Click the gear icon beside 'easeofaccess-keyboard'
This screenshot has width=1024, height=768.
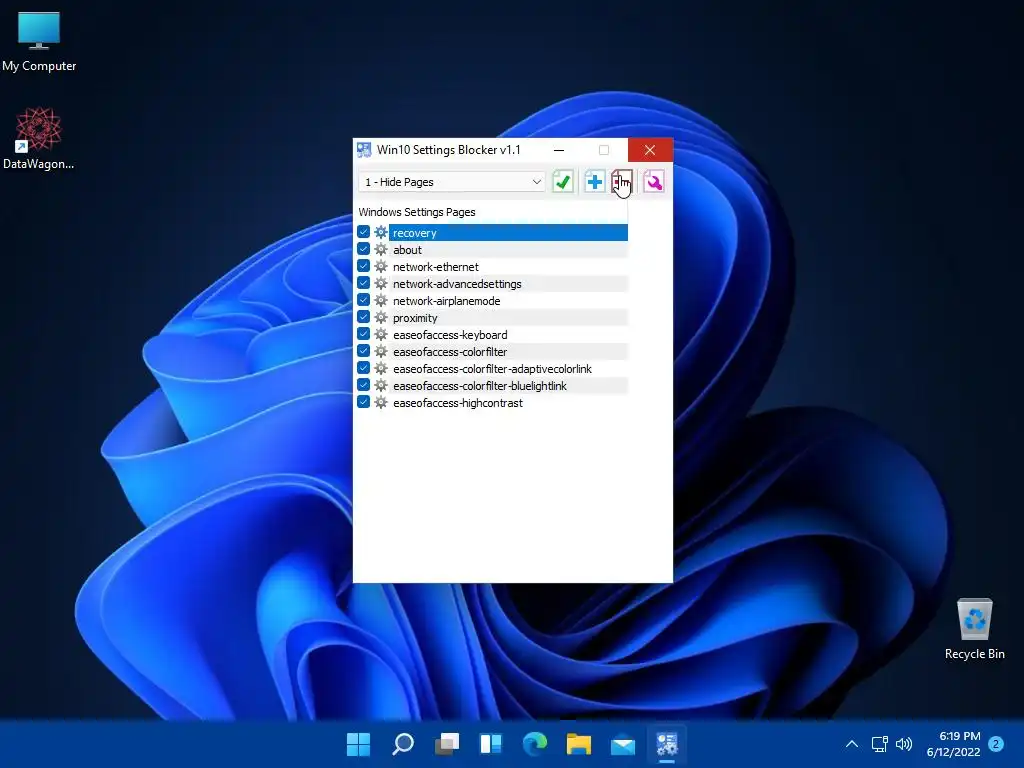[381, 334]
